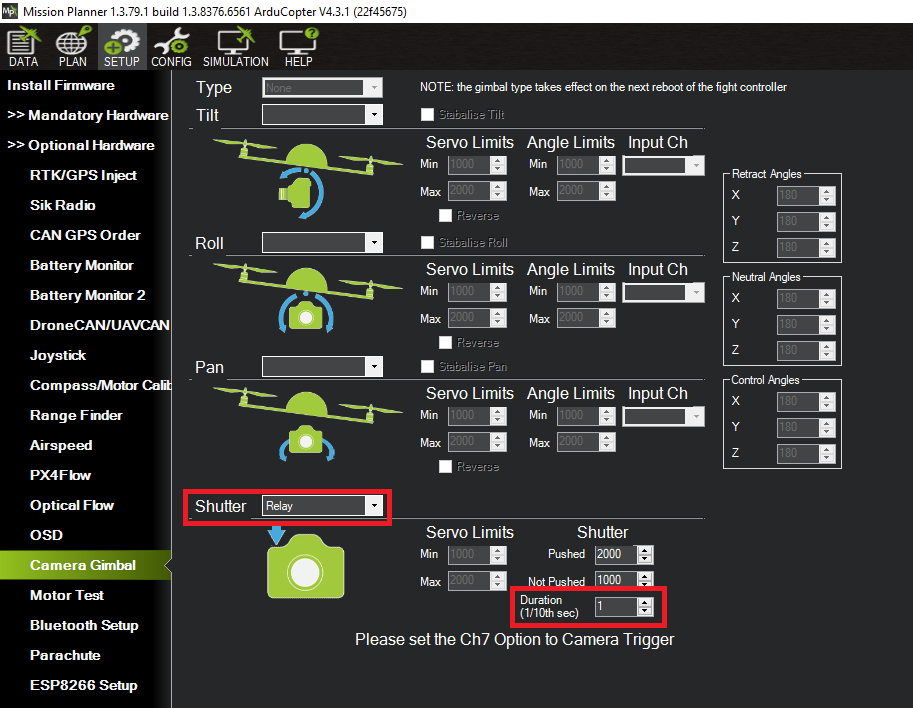
Task: Open the Pan Input Ch dropdown
Action: tap(663, 416)
